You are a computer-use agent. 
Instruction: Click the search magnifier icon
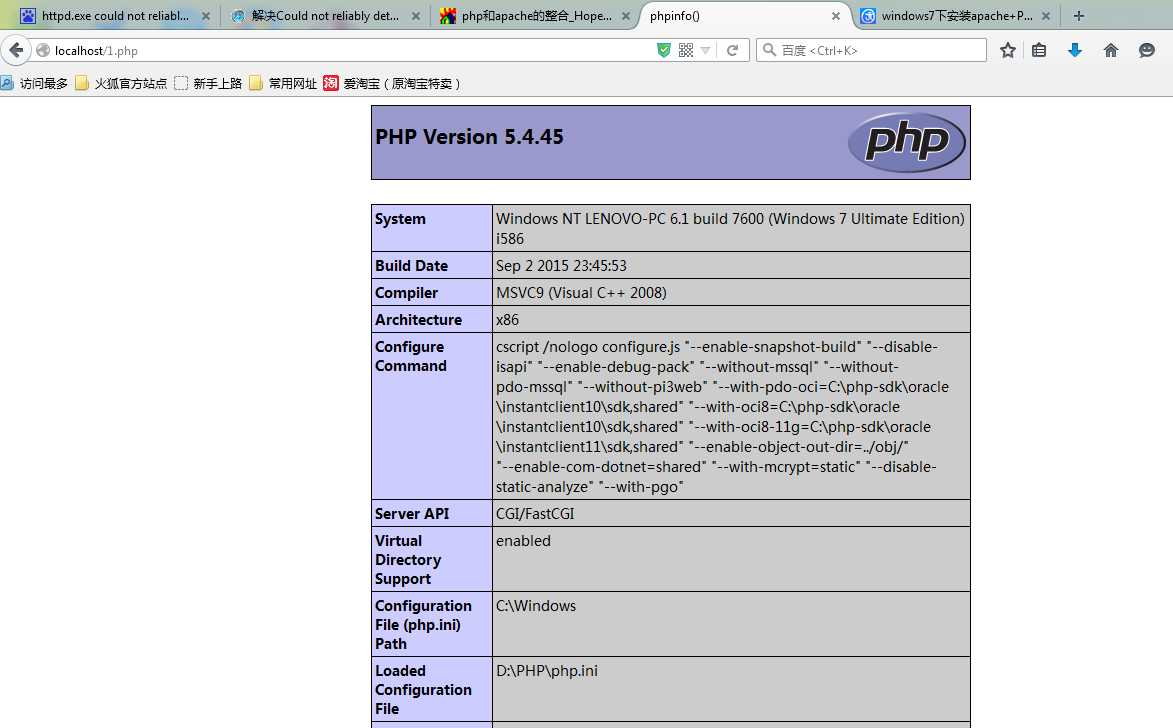click(x=769, y=50)
